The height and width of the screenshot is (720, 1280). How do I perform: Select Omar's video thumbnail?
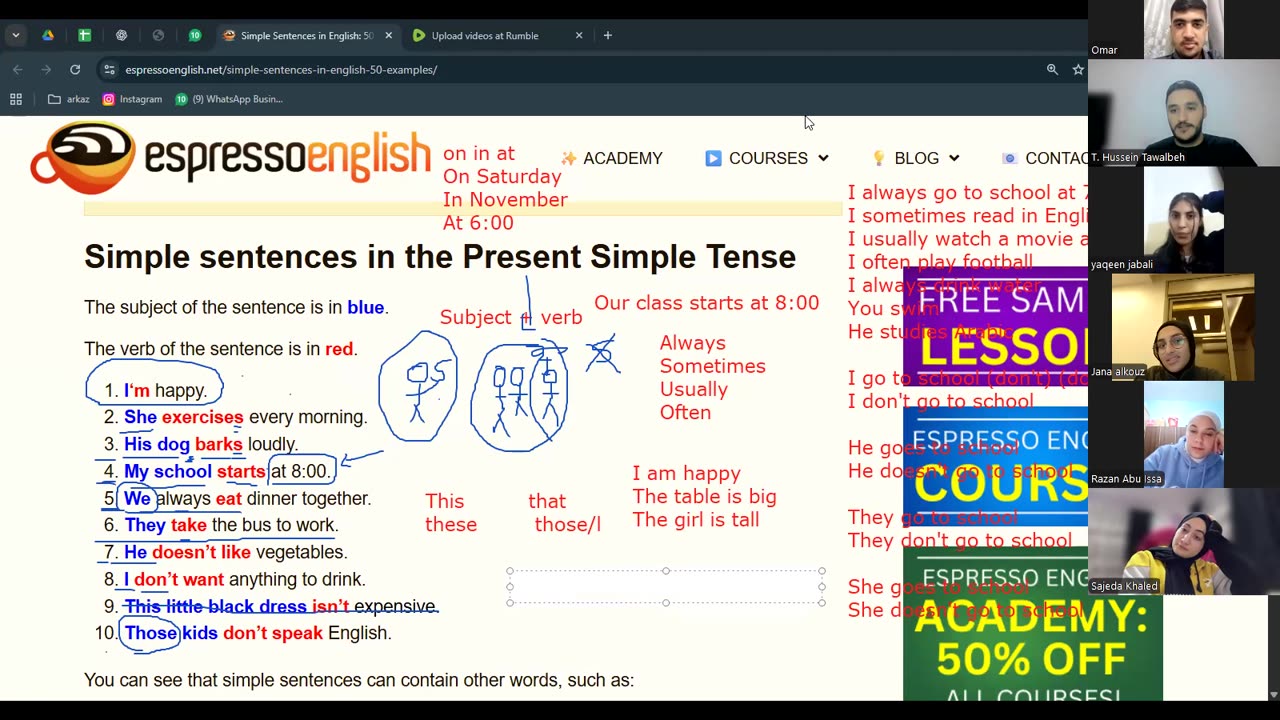pyautogui.click(x=1184, y=30)
